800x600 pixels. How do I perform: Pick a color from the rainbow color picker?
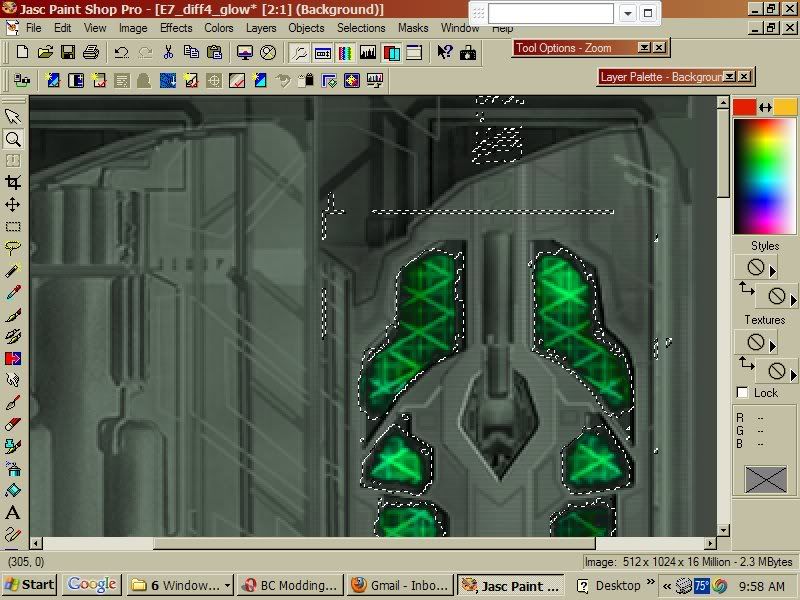point(764,177)
